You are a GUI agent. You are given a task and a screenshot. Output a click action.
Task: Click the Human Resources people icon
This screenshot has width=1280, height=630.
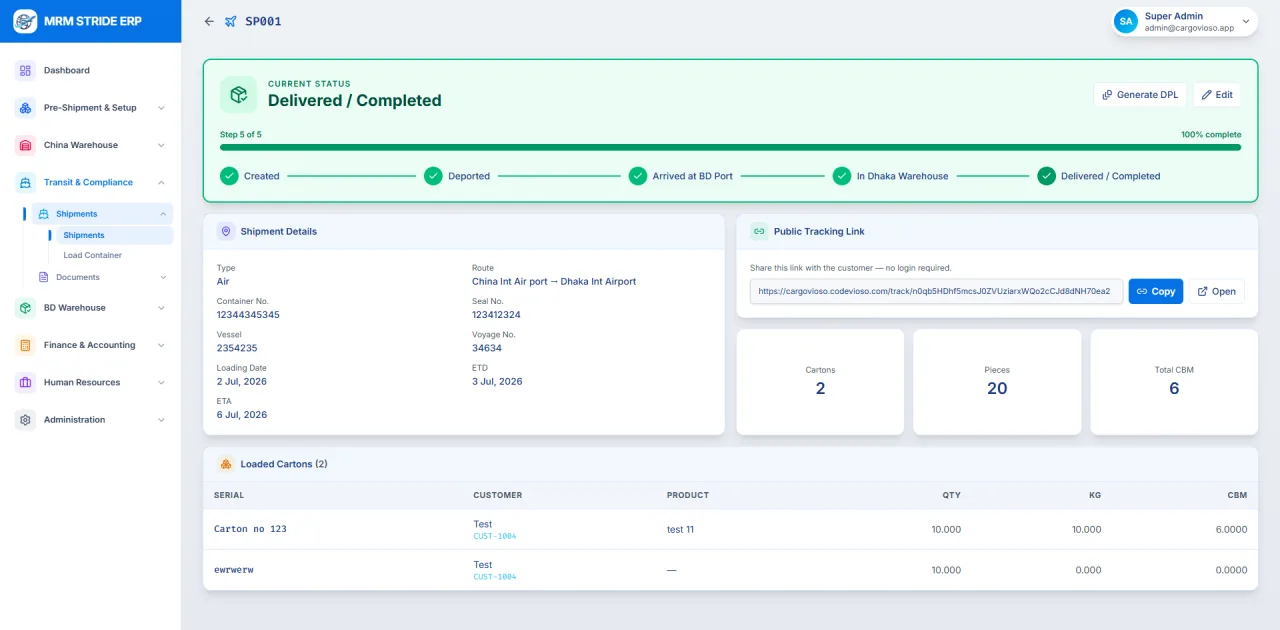pyautogui.click(x=25, y=382)
